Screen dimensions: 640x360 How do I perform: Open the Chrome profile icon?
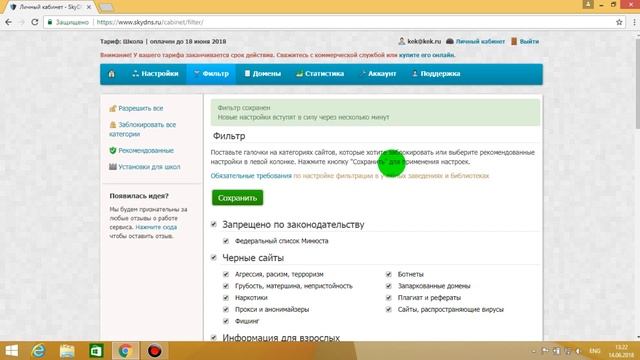click(588, 4)
